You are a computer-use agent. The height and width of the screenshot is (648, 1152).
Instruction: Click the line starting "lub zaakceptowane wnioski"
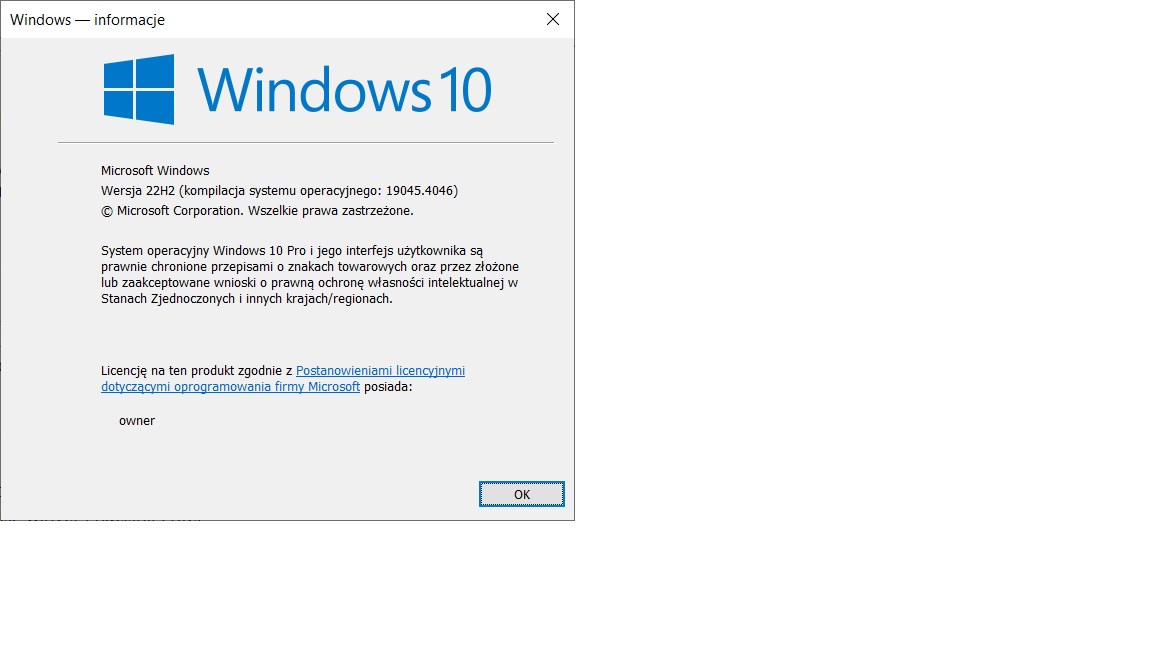[309, 283]
